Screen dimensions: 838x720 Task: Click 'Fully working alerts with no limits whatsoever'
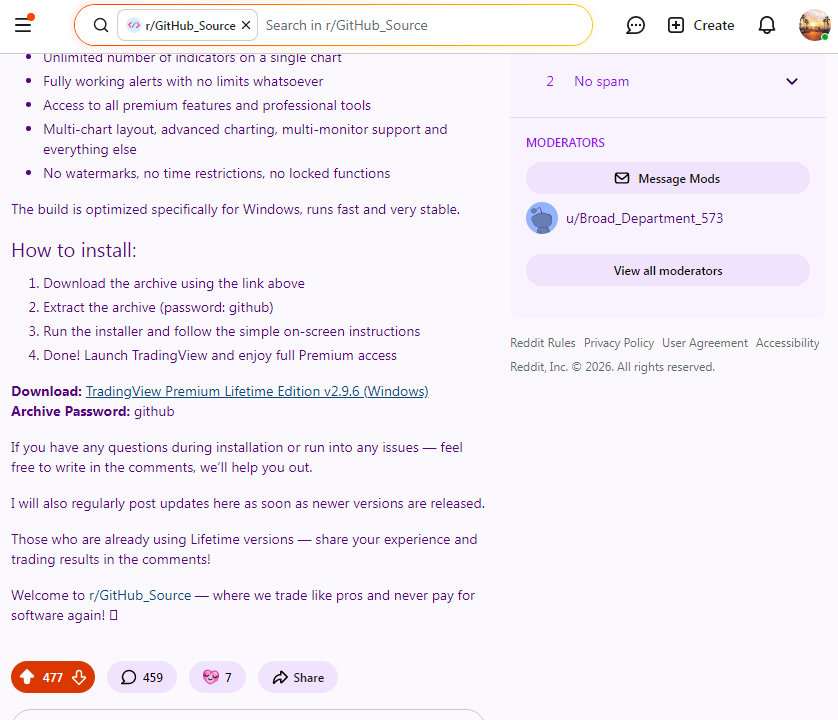[183, 81]
